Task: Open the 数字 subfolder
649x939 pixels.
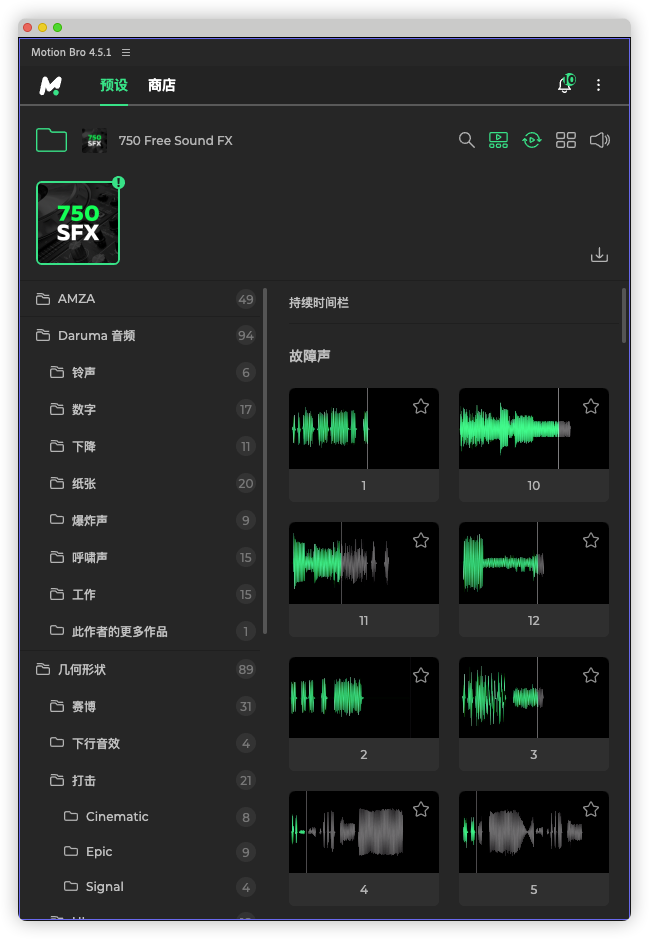Action: [141, 410]
